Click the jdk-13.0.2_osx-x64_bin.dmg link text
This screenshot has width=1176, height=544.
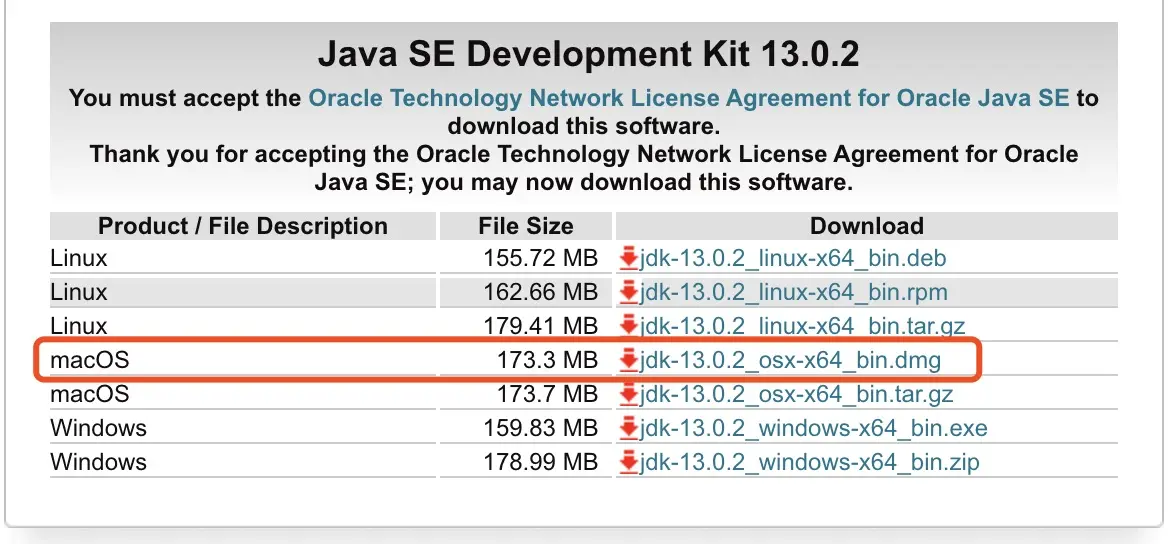(x=791, y=360)
